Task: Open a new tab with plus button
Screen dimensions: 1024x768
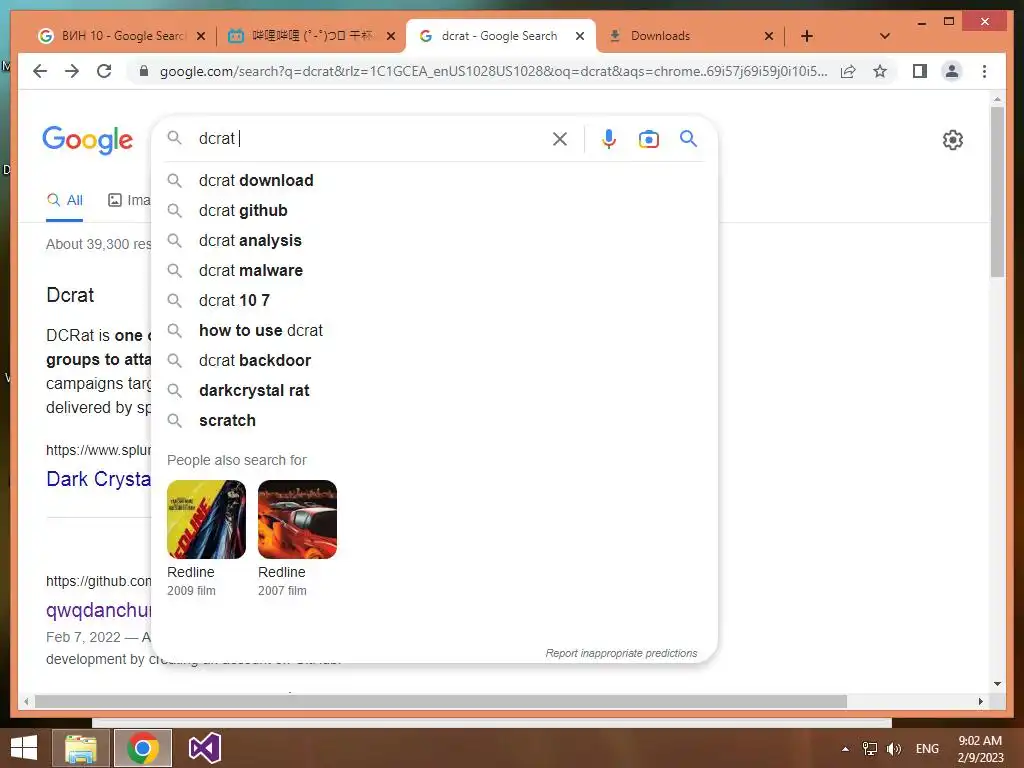Action: click(x=807, y=36)
